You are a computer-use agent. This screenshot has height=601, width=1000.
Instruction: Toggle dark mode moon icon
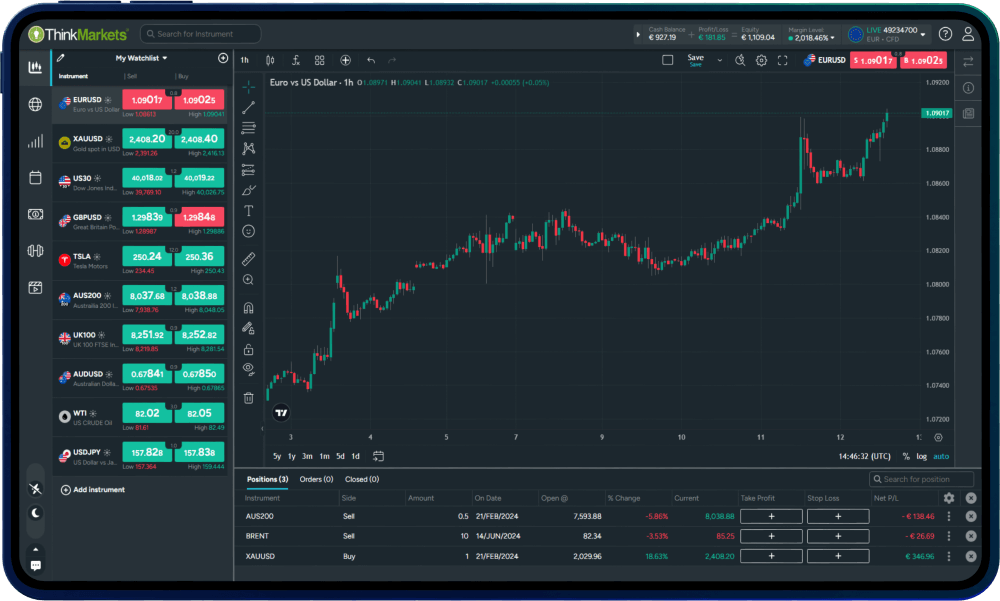pyautogui.click(x=36, y=513)
